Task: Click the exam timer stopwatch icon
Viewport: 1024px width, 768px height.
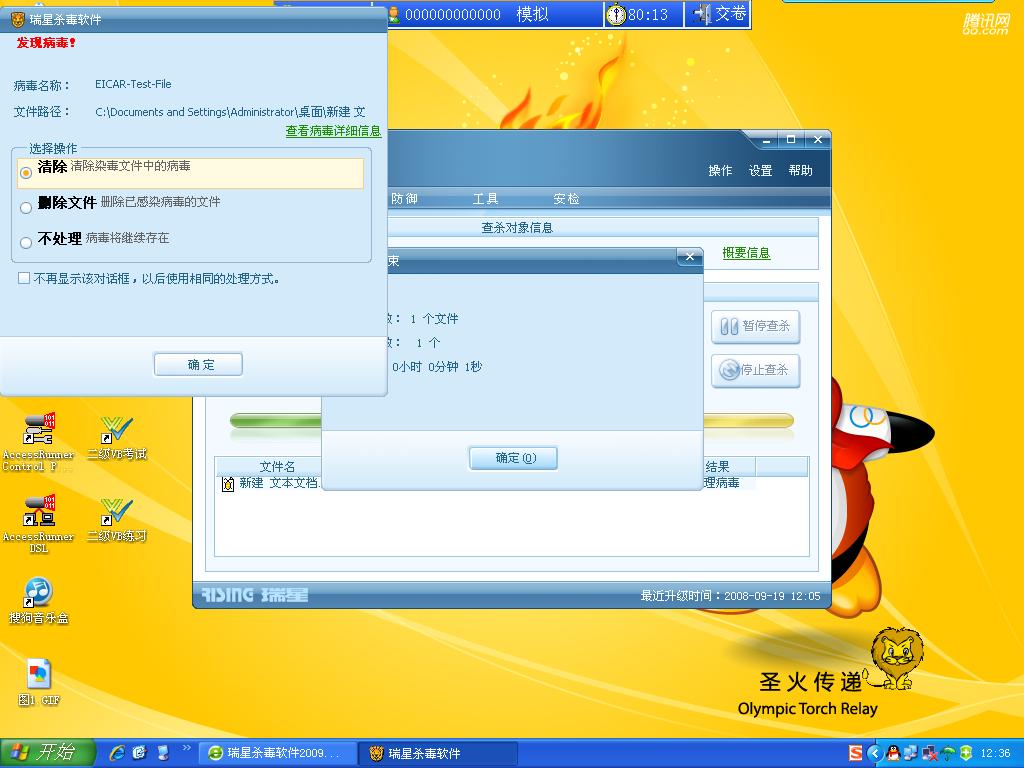Action: (x=615, y=14)
